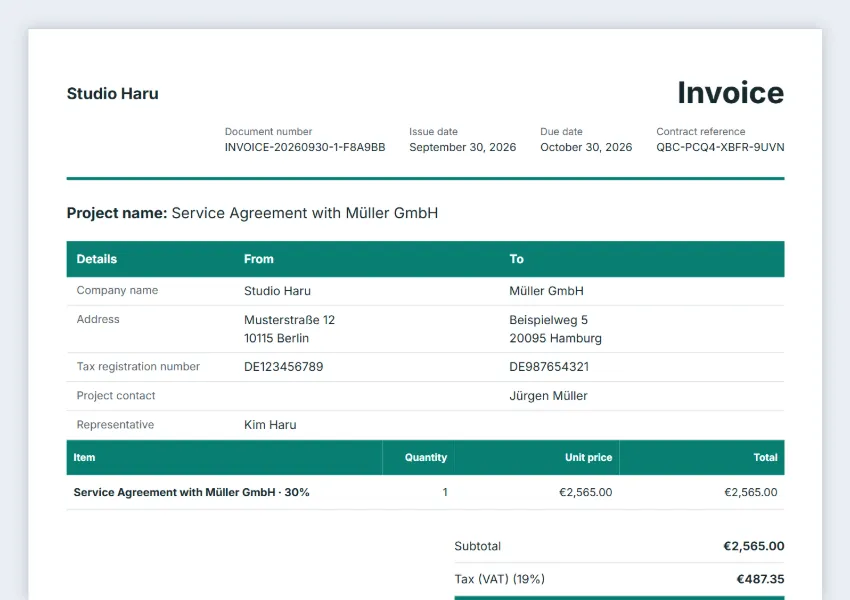Click the large Invoice title
Viewport: 850px width, 600px height.
coord(730,93)
